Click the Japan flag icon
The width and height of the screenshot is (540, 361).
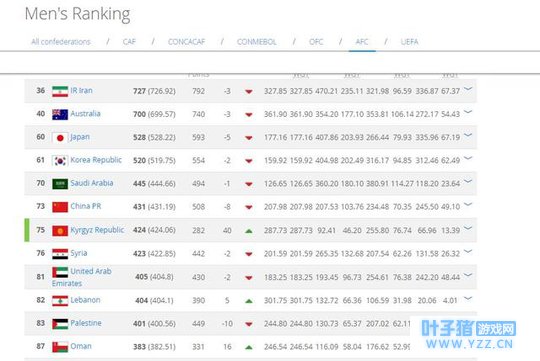coord(60,138)
